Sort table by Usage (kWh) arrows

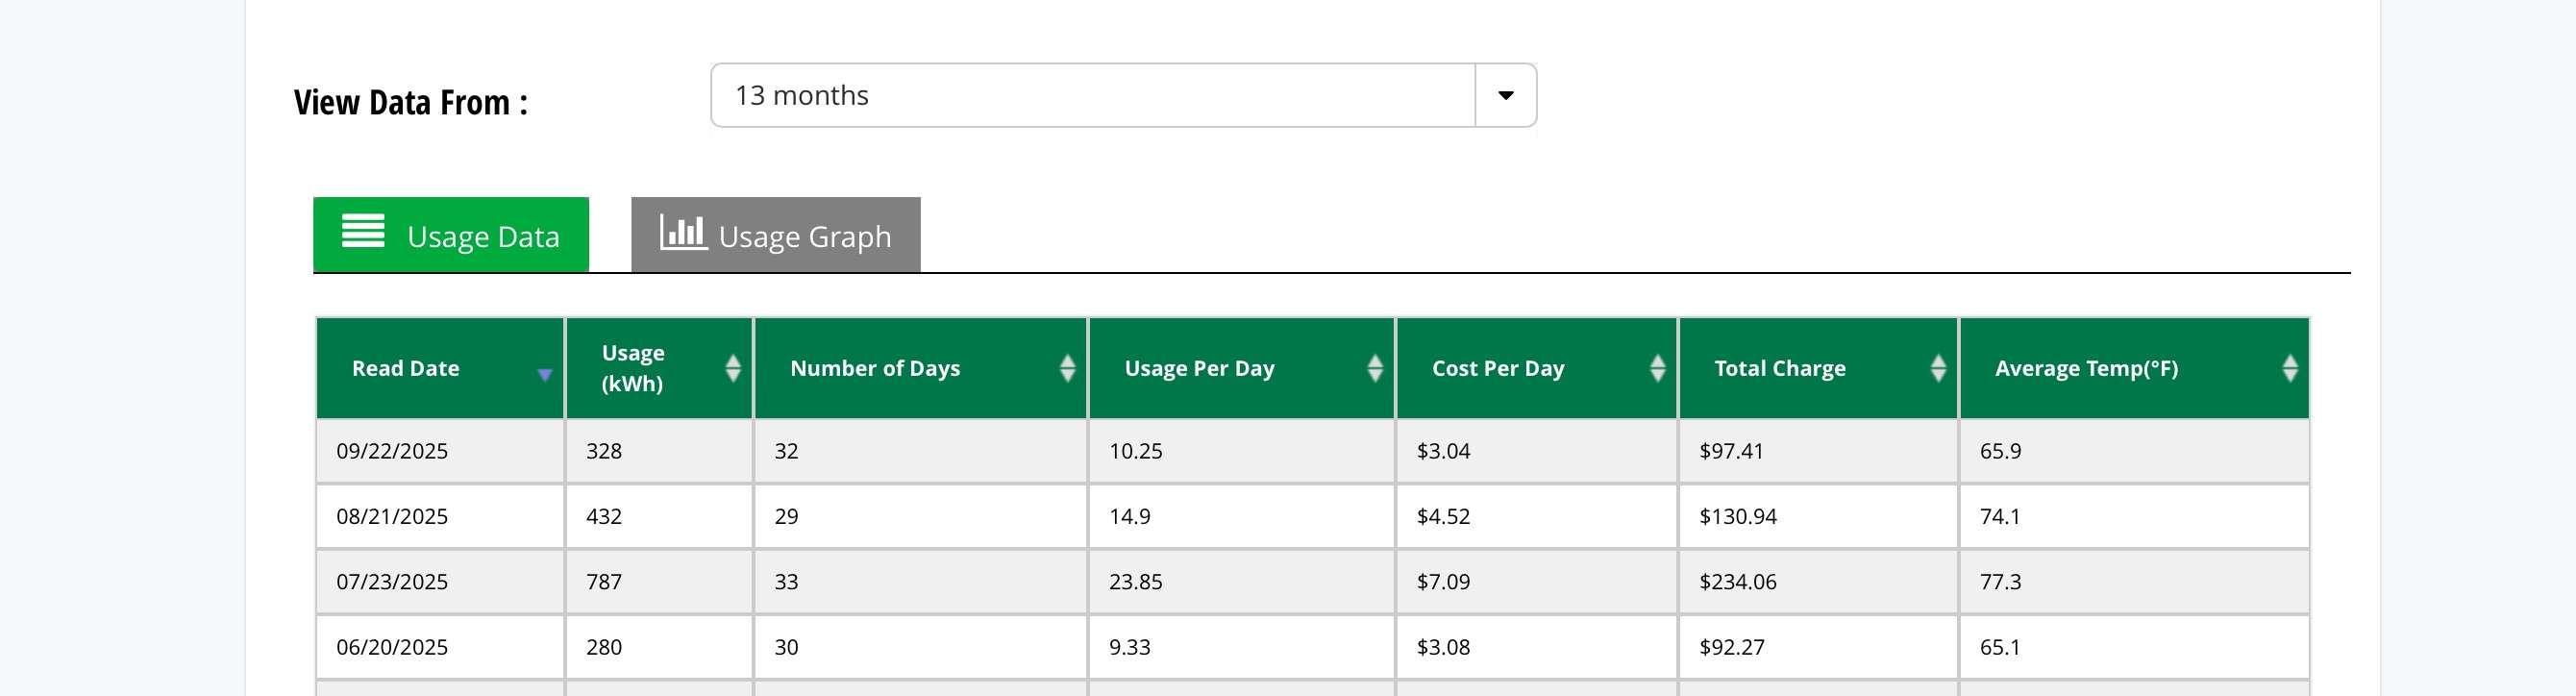[x=733, y=368]
